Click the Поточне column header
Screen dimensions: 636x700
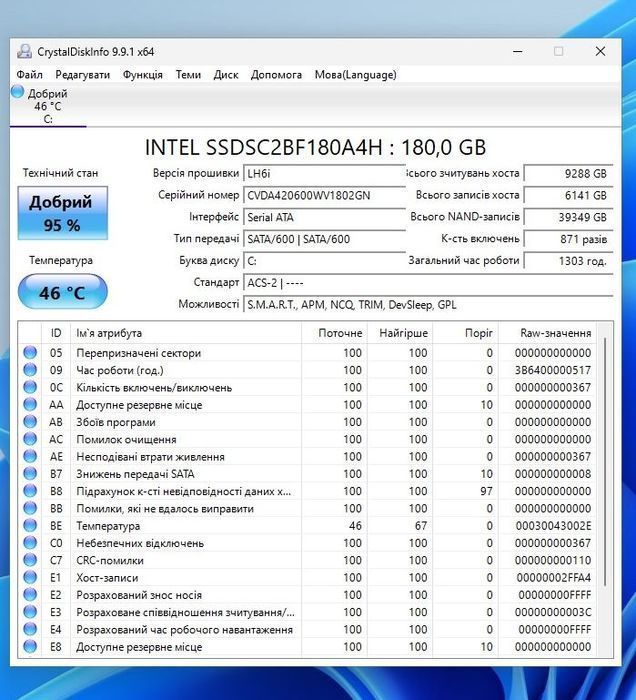pyautogui.click(x=334, y=333)
